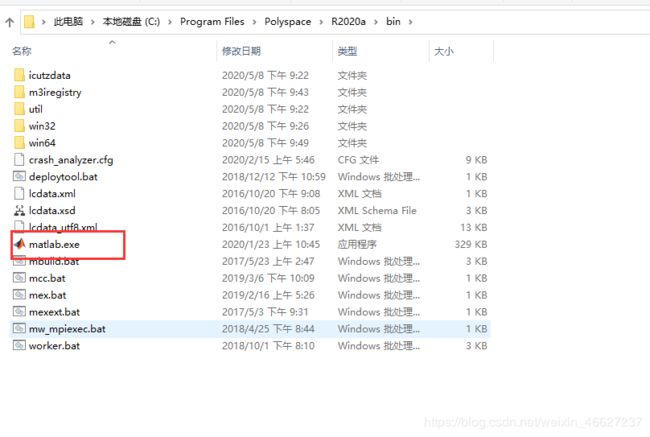This screenshot has width=650, height=437.
Task: Sort by the 大小 column header
Action: 444,51
